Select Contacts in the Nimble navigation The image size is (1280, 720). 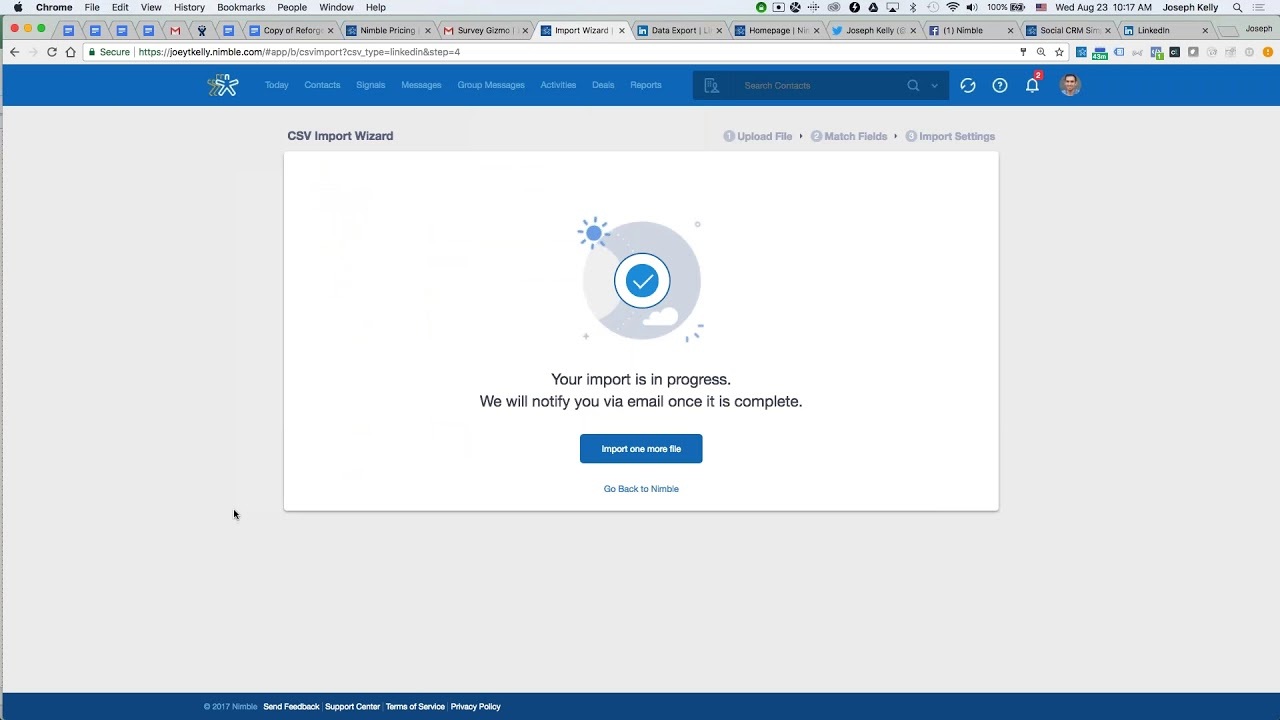click(322, 85)
